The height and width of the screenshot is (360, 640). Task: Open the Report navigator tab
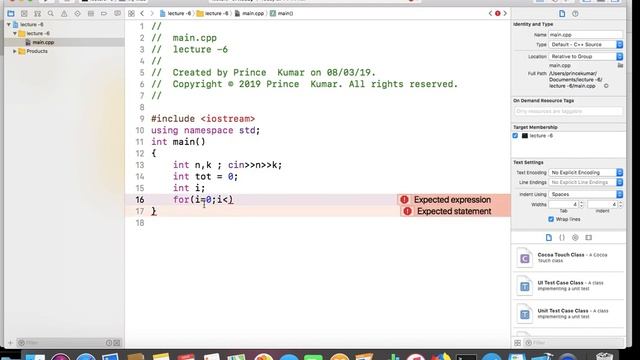tap(118, 13)
